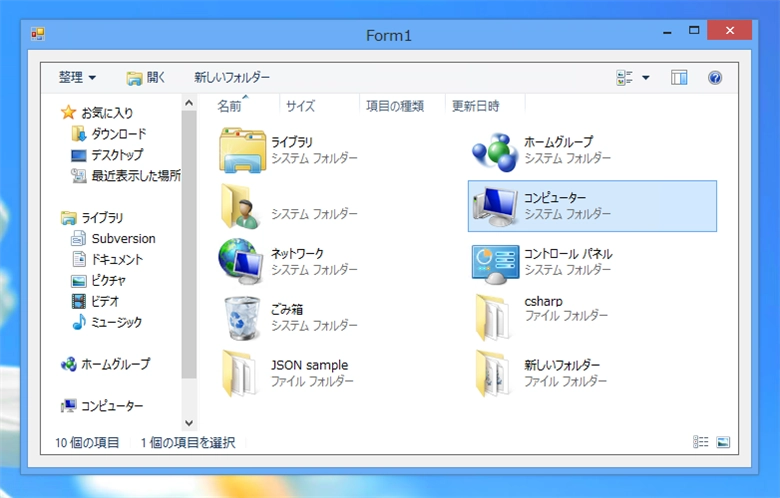Click the change view icon
Screen dimensions: 780x498
click(624, 78)
